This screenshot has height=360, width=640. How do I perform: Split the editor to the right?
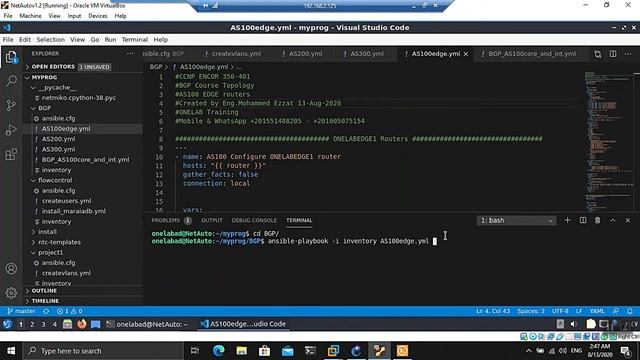(x=613, y=54)
